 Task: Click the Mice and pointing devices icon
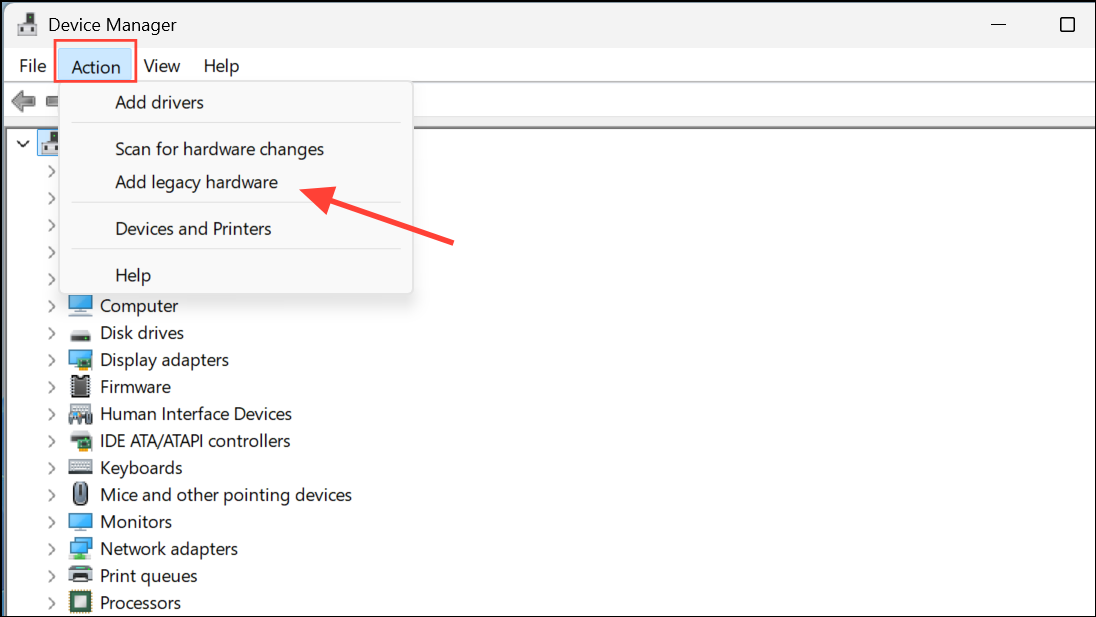click(80, 495)
